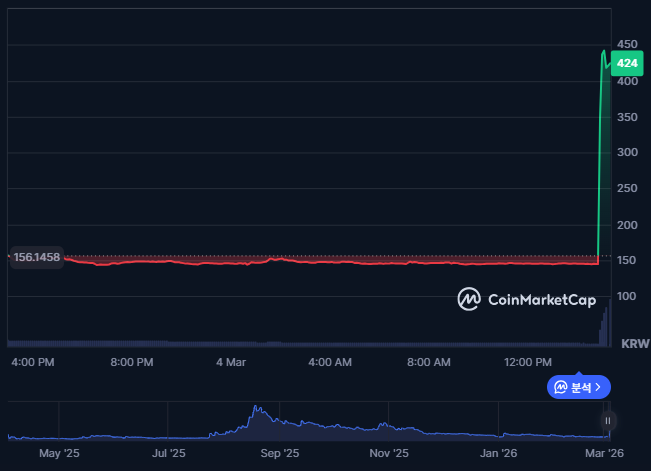Select May '25 on the range navigator
651x471 pixels.
59,453
